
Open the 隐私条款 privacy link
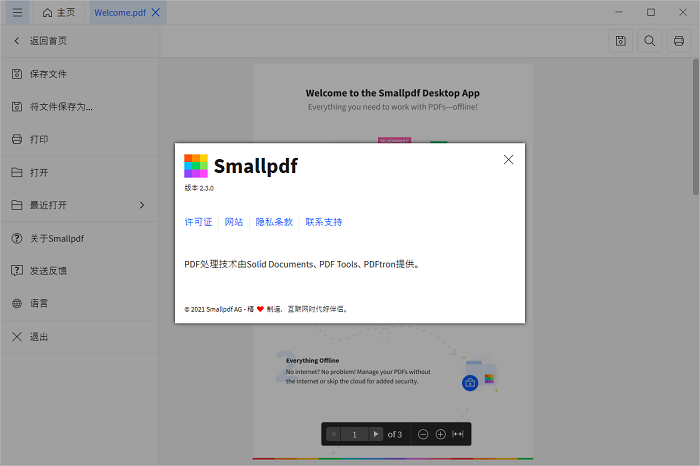pyautogui.click(x=274, y=222)
